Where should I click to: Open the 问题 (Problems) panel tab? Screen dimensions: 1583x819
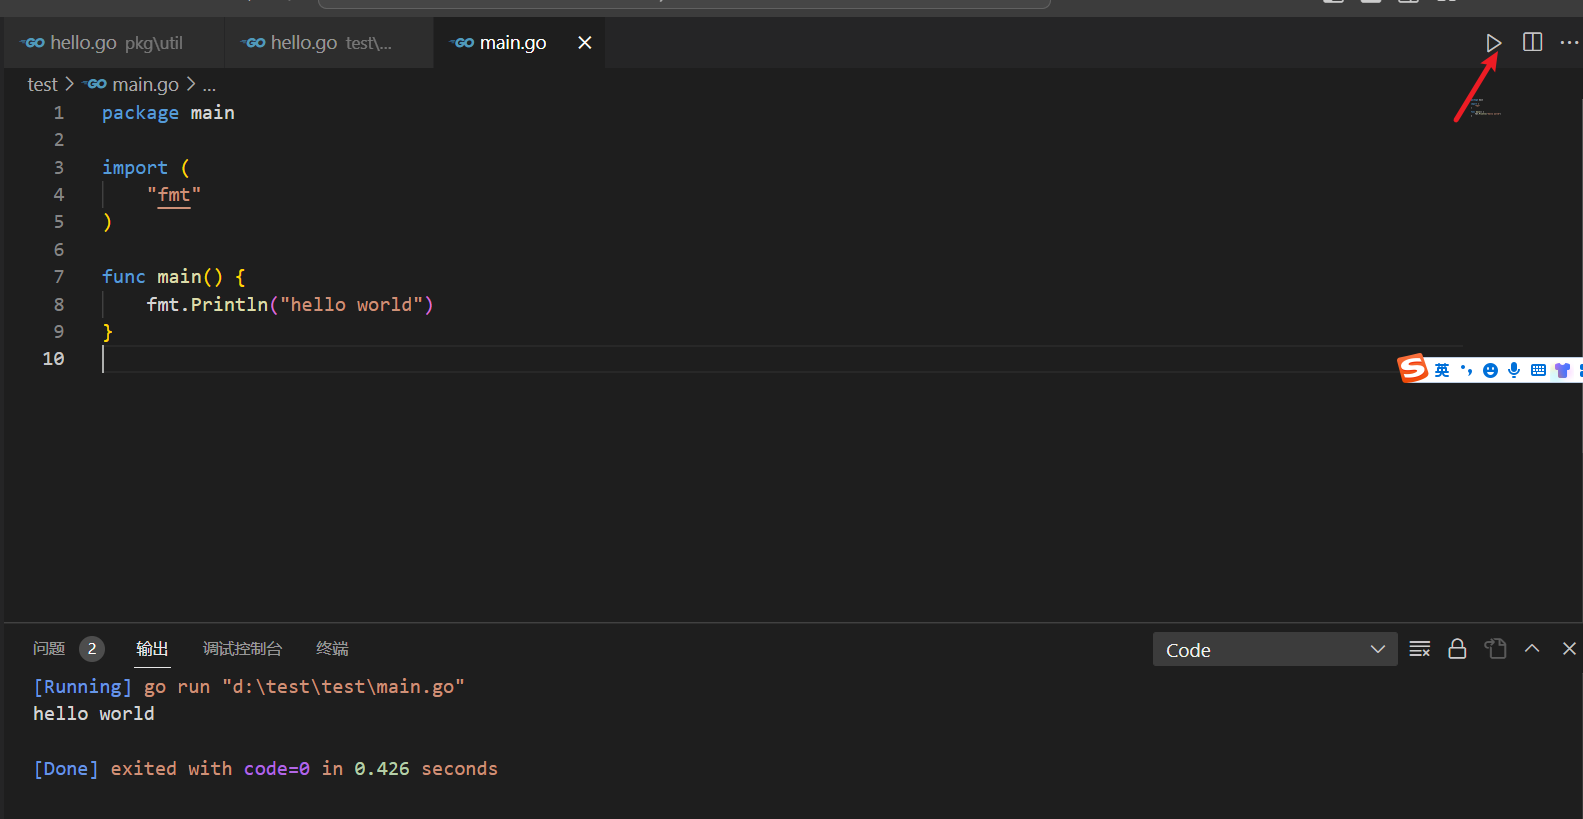tap(49, 649)
